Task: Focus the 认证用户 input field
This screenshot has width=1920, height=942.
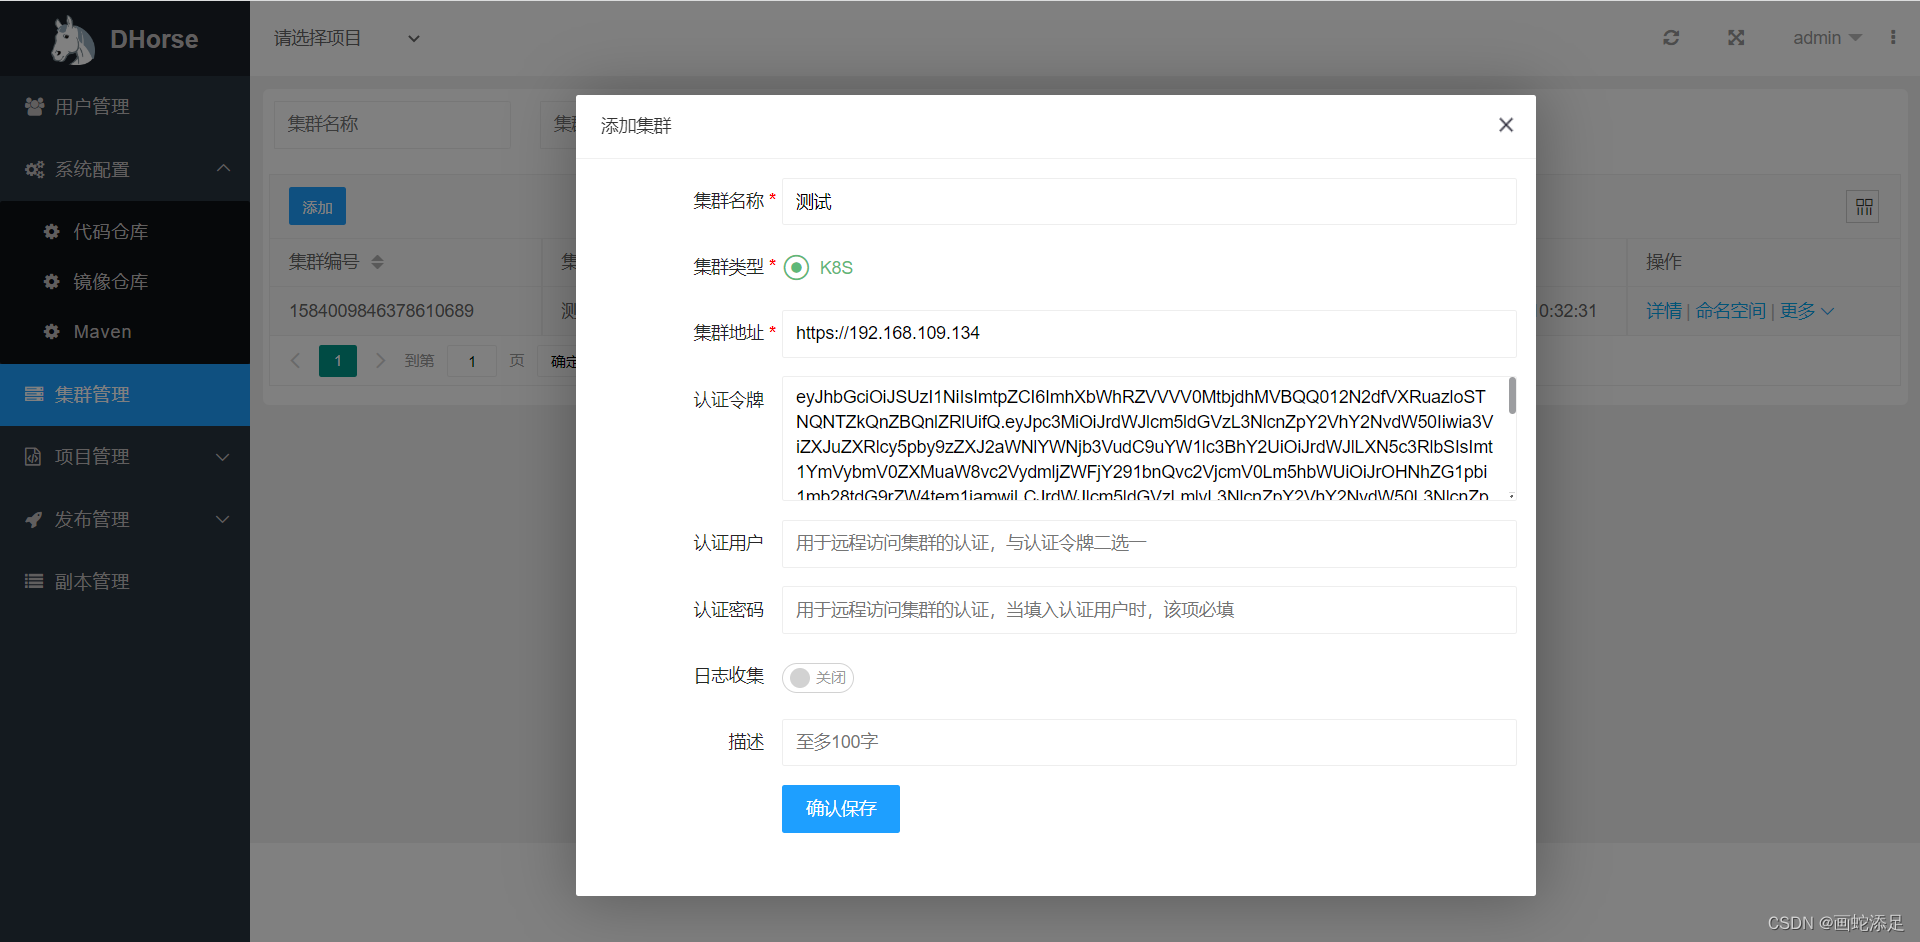Action: [x=1149, y=544]
